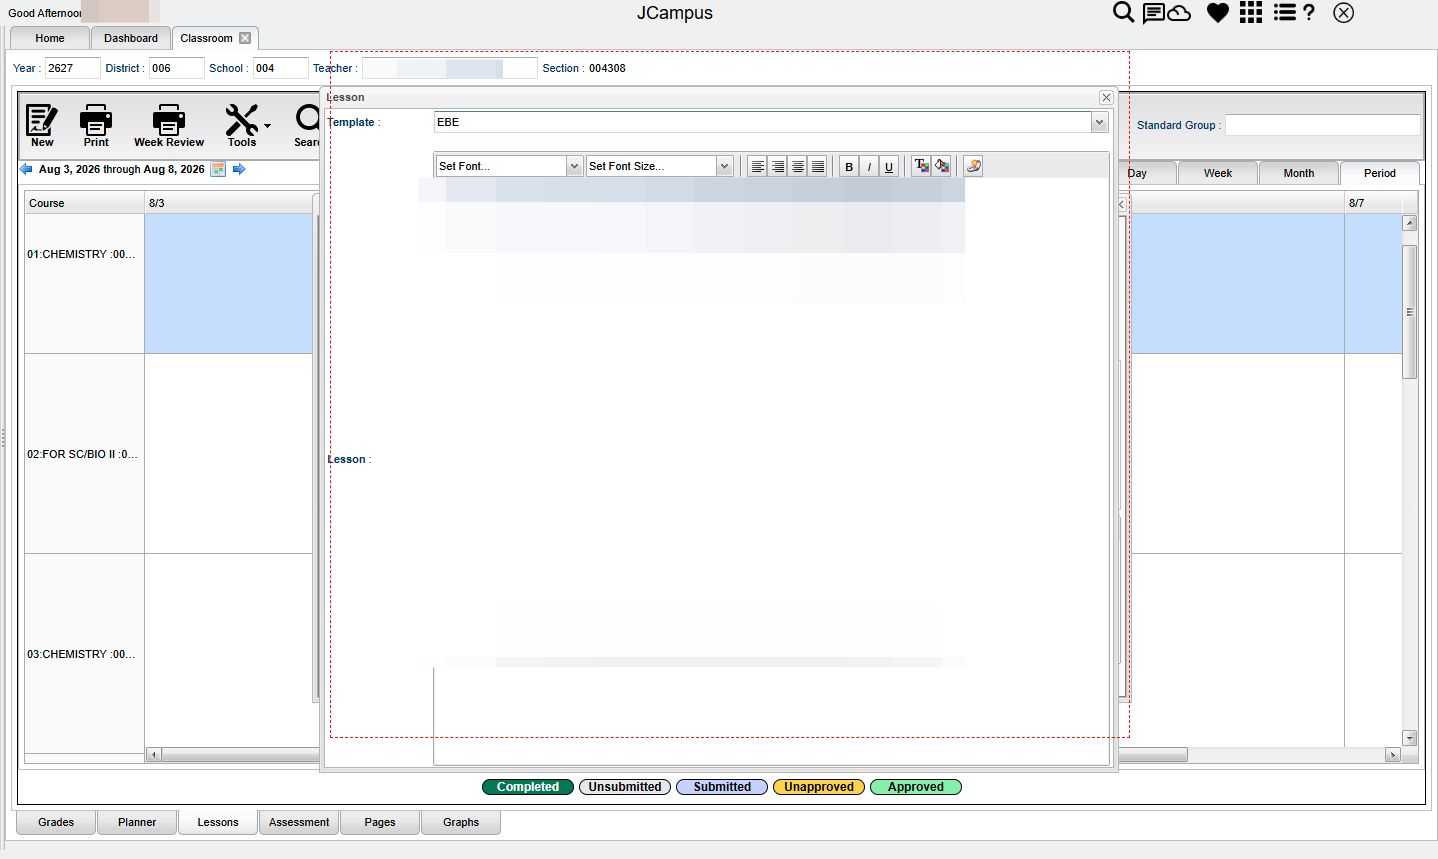Screen dimensions: 1438x859
Task: Click the New lesson icon
Action: point(41,120)
